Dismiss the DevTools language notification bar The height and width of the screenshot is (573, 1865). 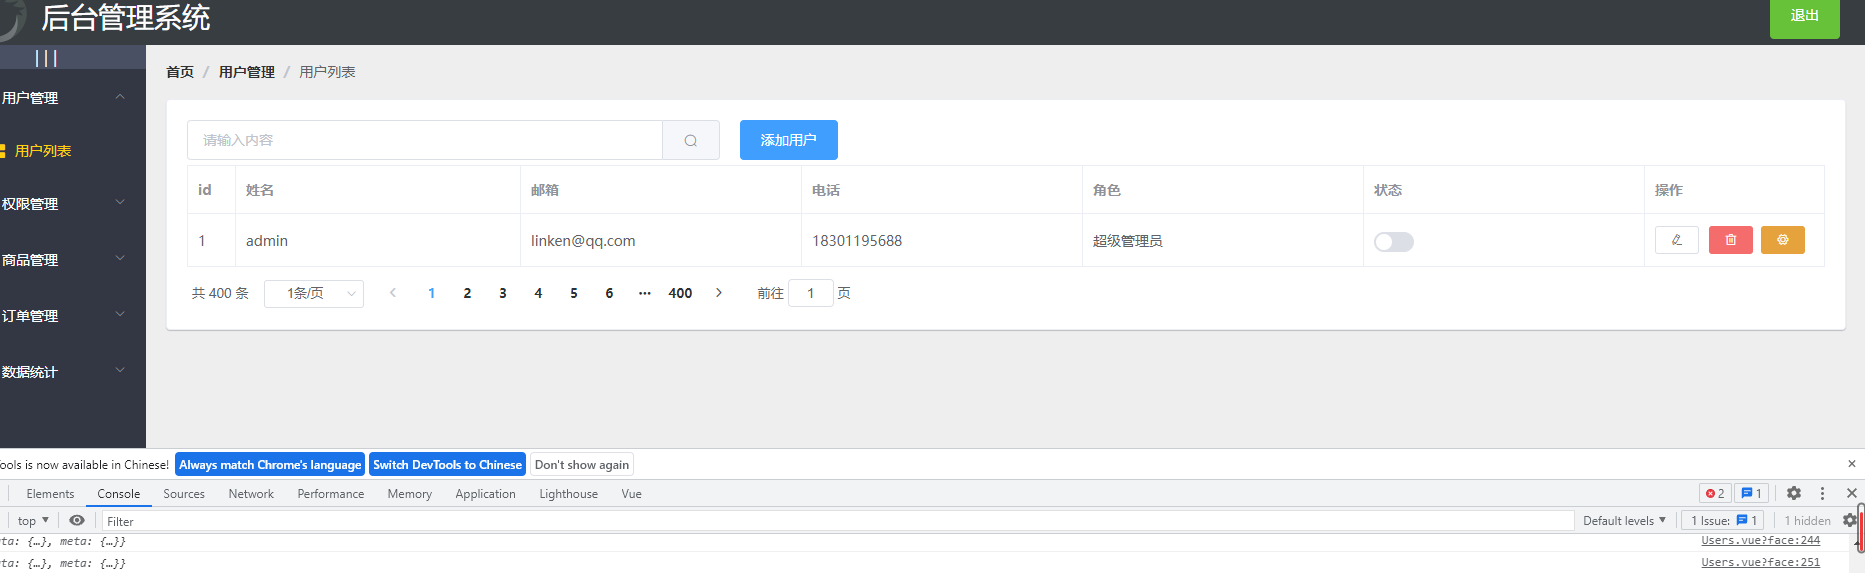tap(1852, 464)
